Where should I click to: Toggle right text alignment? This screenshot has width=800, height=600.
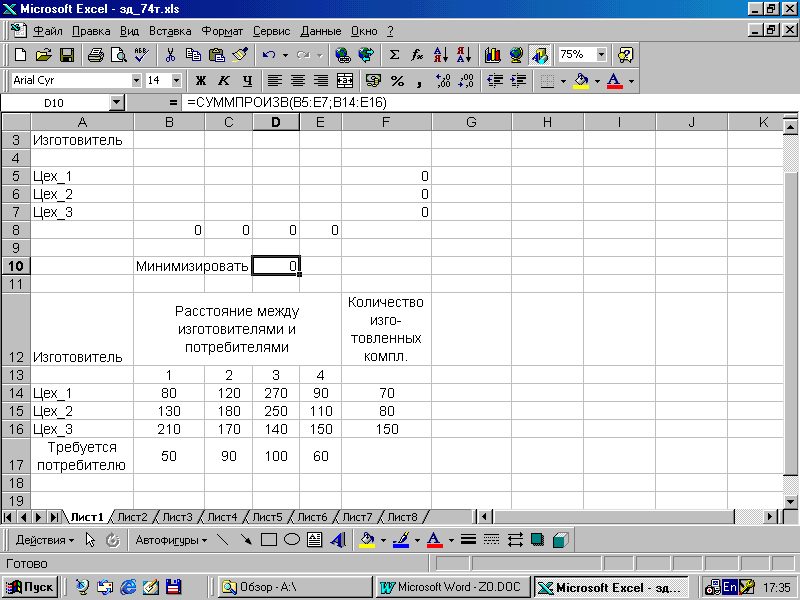point(321,81)
